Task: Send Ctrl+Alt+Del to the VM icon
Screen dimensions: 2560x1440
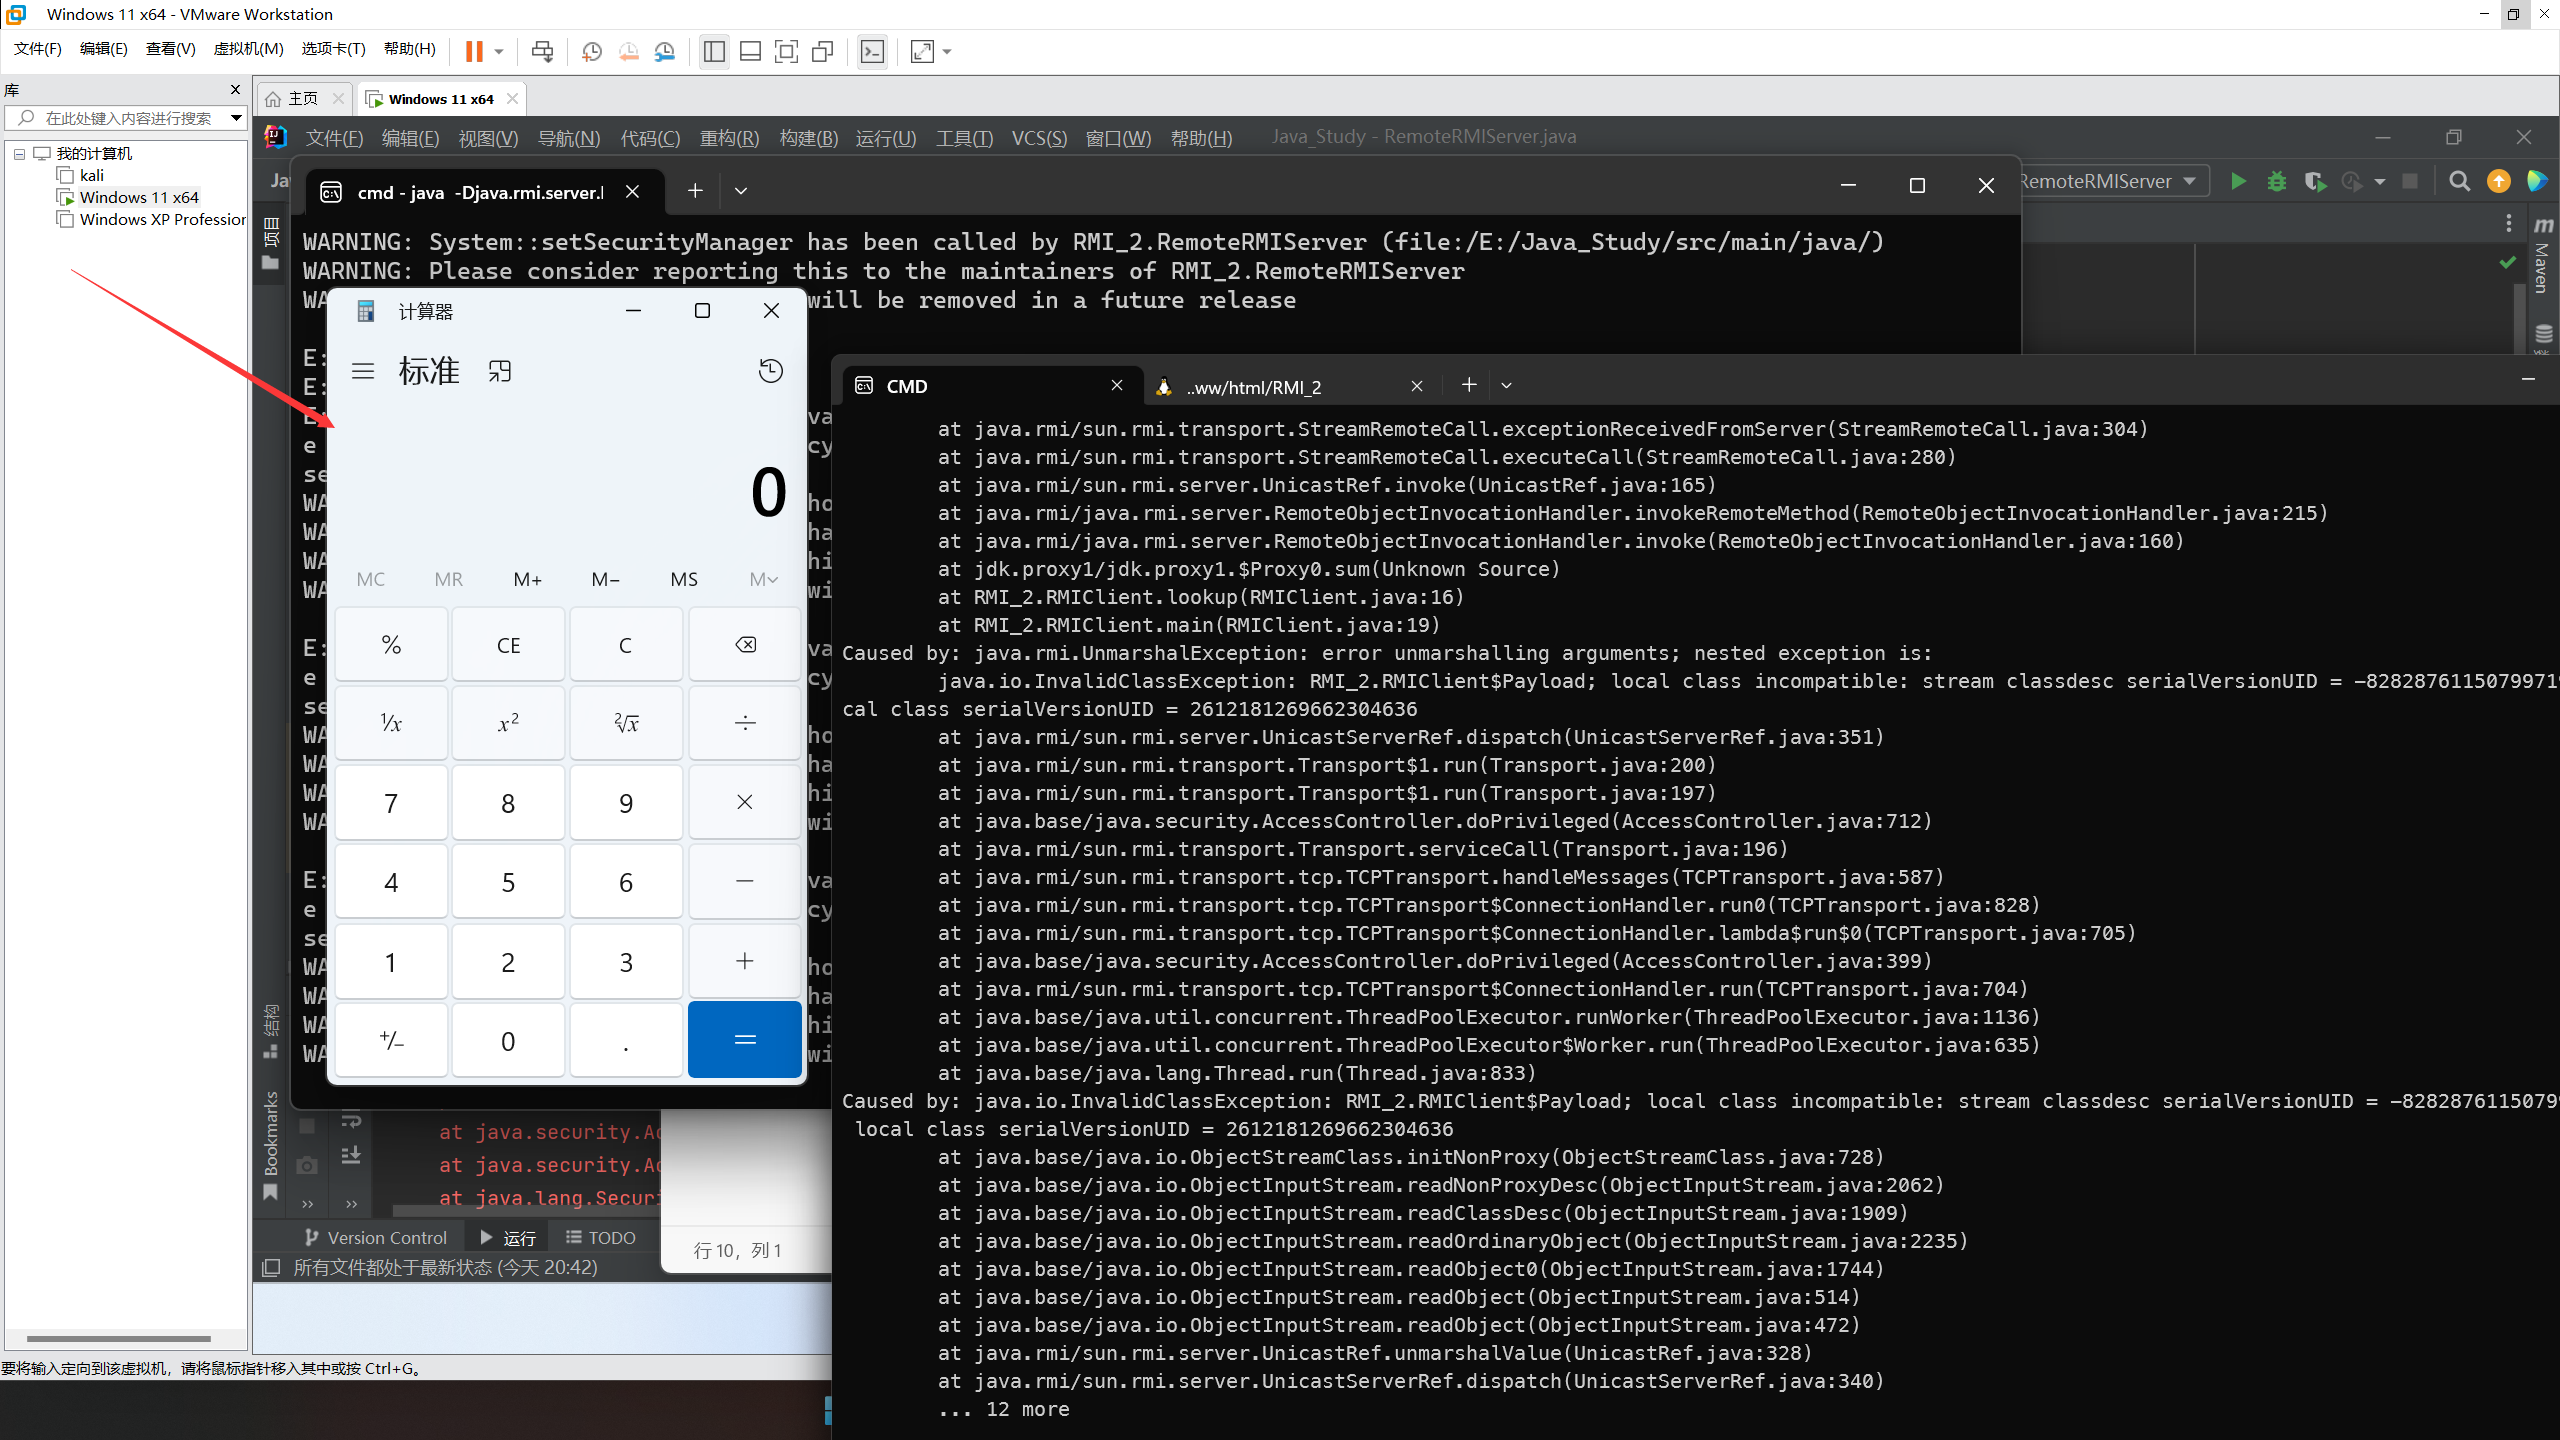Action: 542,51
